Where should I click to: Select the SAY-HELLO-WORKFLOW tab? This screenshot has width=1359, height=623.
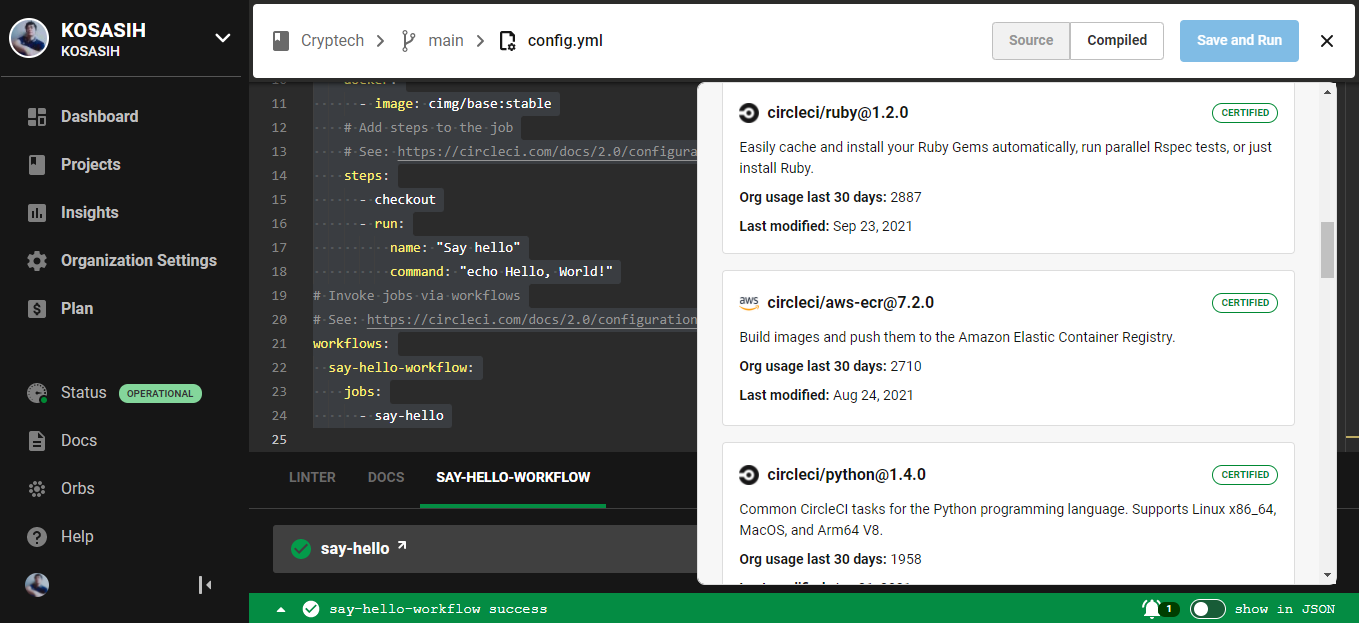513,477
